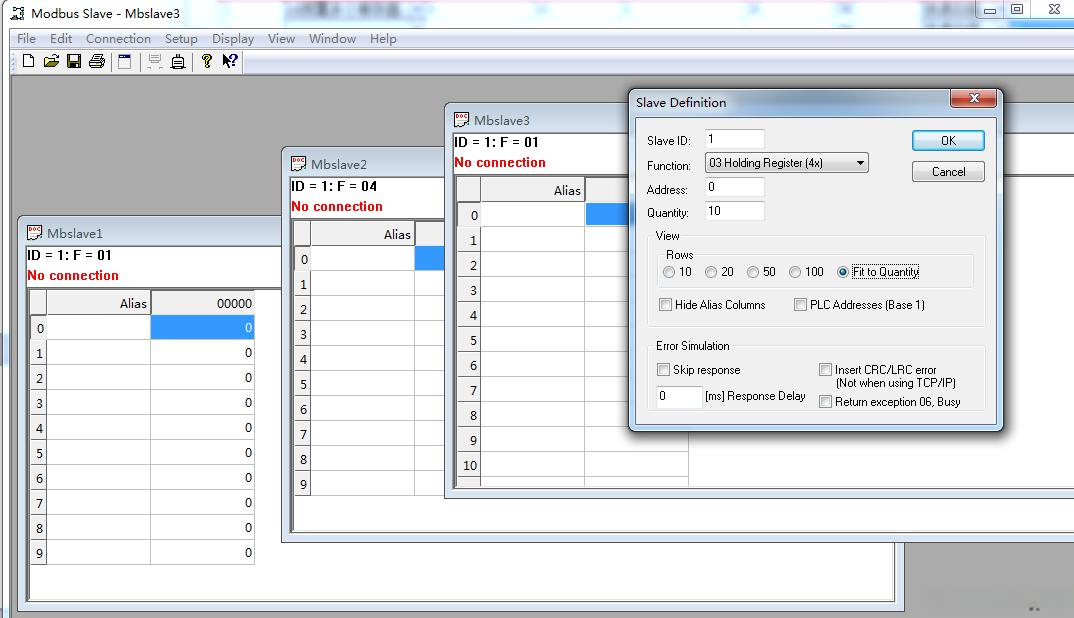Expand the Function dropdown list

(x=860, y=163)
